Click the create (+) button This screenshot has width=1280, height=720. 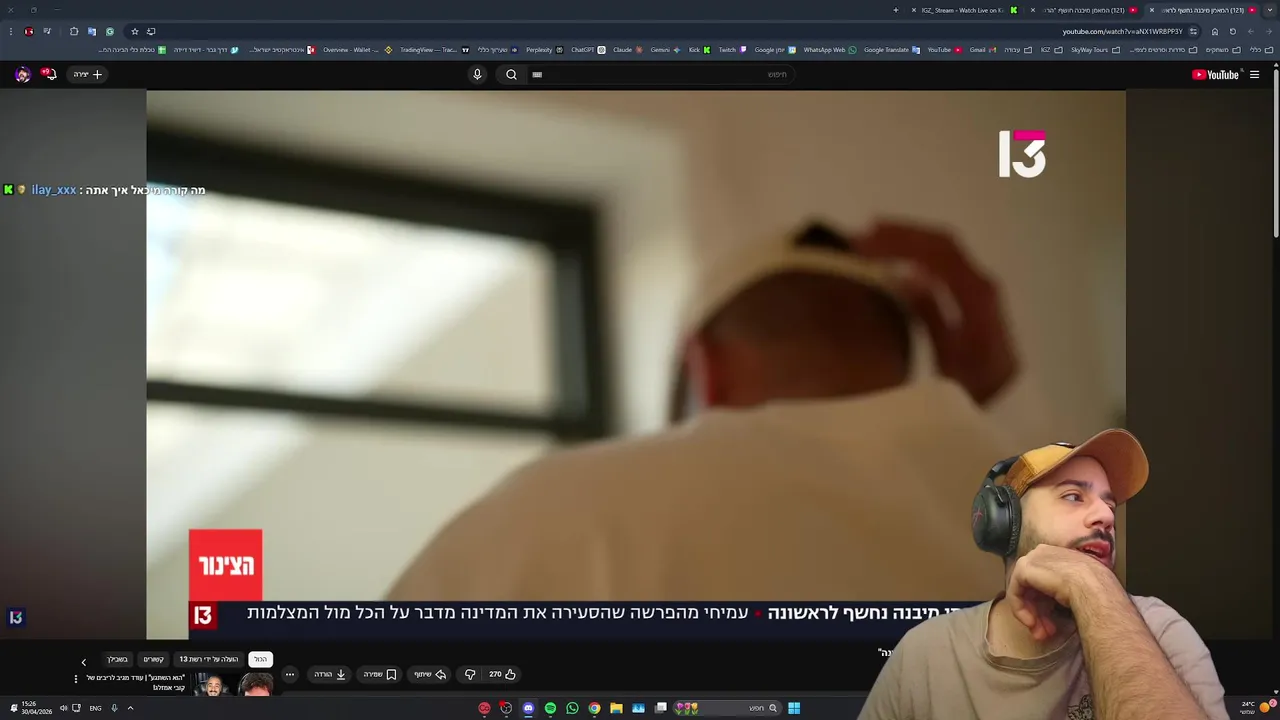[x=87, y=74]
